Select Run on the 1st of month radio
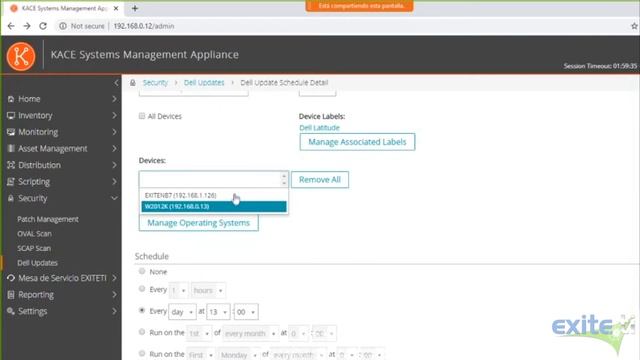Screen dimensions: 640x360 142,332
